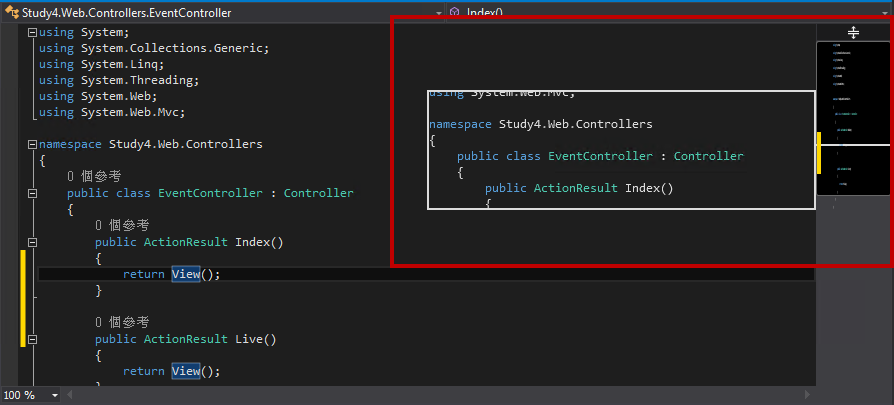Click Study4.Web.Controllers in the namespace declaration
894x405 pixels.
[186, 144]
